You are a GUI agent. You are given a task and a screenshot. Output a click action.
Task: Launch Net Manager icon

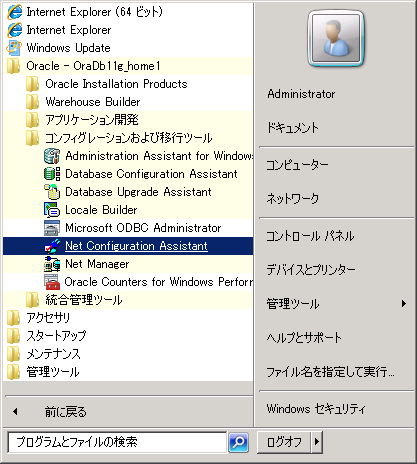52,264
